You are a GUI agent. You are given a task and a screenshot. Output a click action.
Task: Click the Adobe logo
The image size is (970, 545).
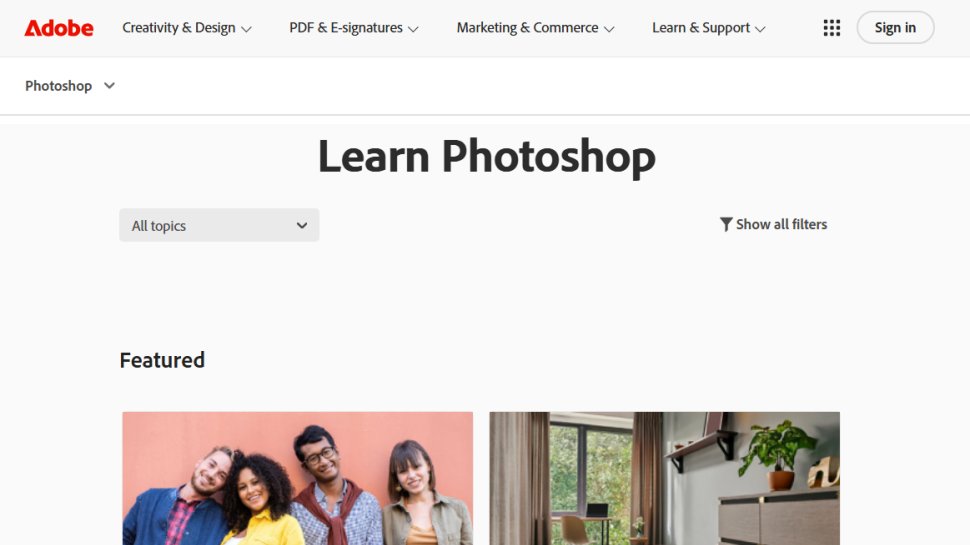coord(59,28)
